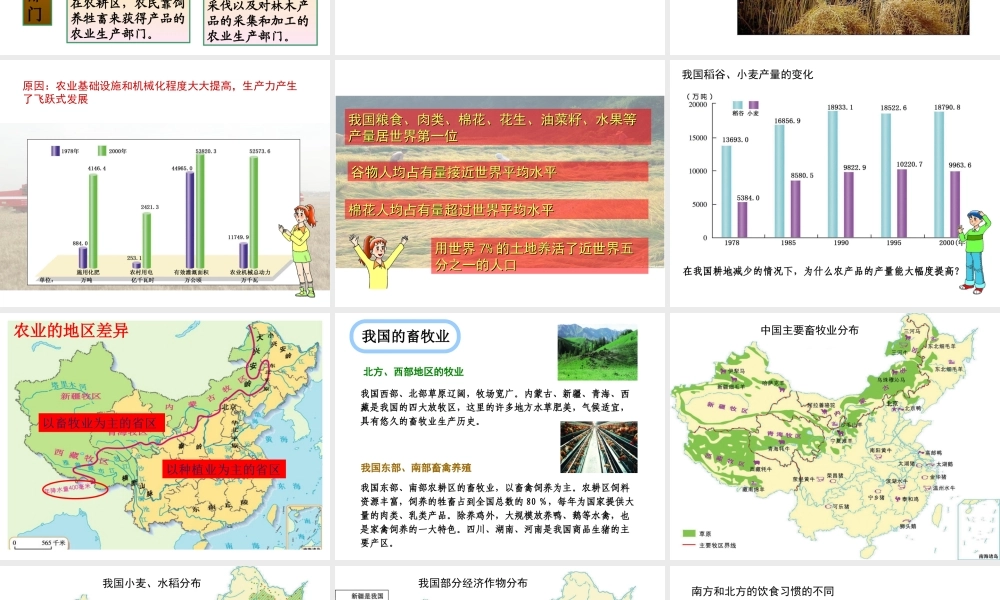Click the cartoon boy on the 稻谷小麦 chart slide
Screen dimensions: 1000x600
click(x=974, y=251)
